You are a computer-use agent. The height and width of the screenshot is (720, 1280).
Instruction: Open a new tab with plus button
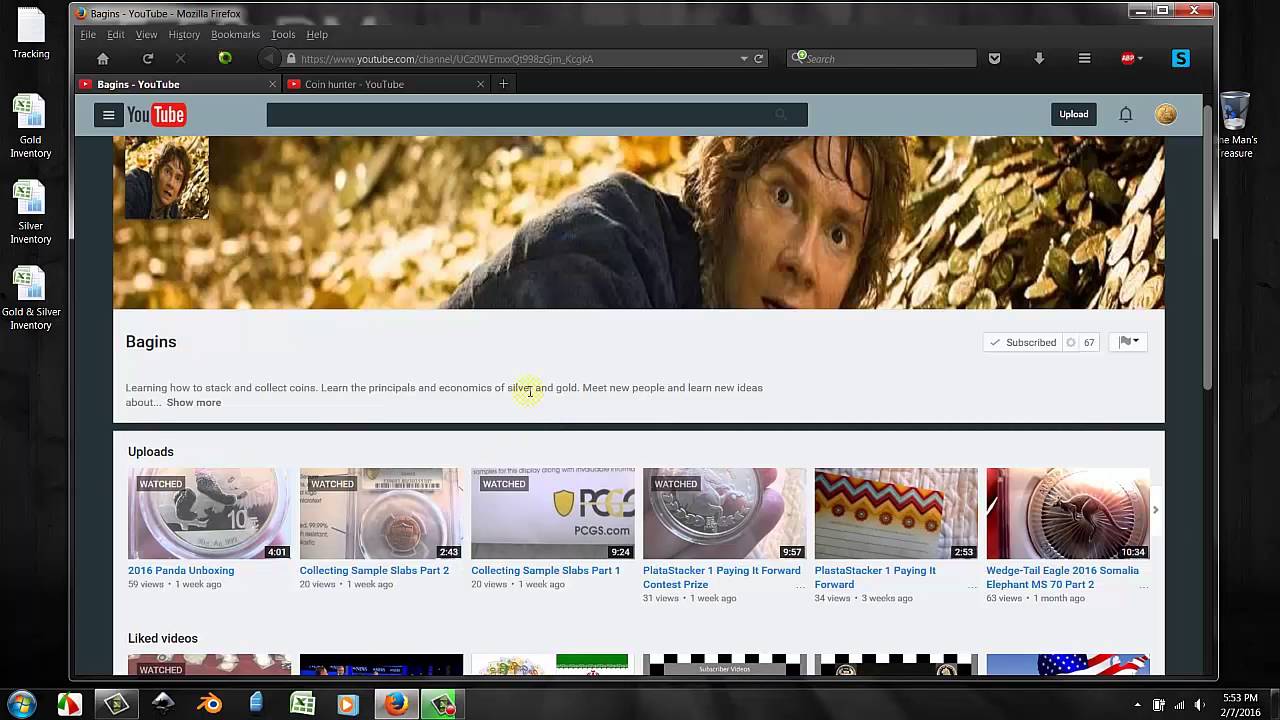click(x=503, y=84)
